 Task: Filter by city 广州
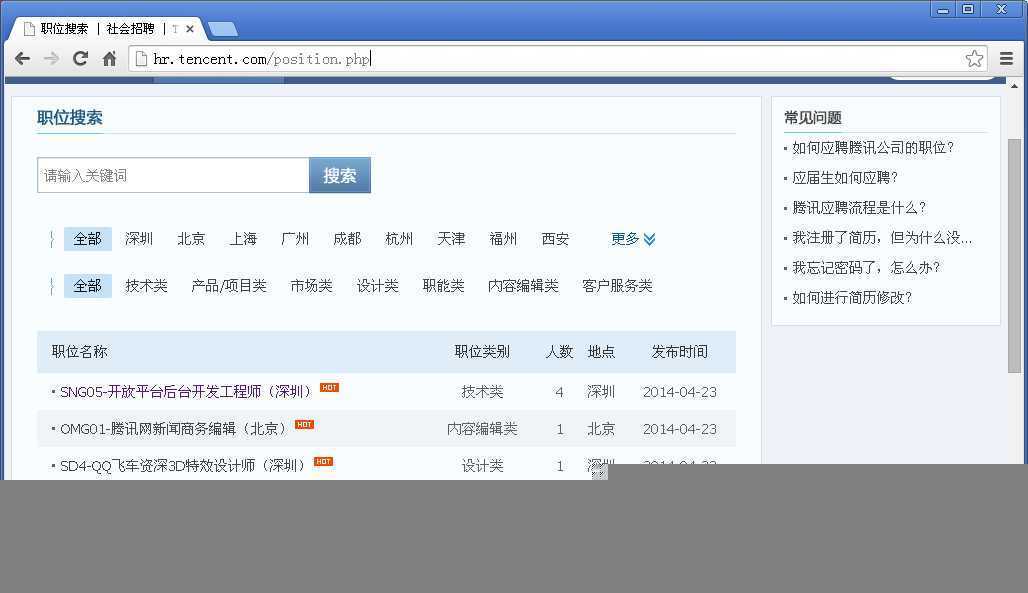(295, 239)
